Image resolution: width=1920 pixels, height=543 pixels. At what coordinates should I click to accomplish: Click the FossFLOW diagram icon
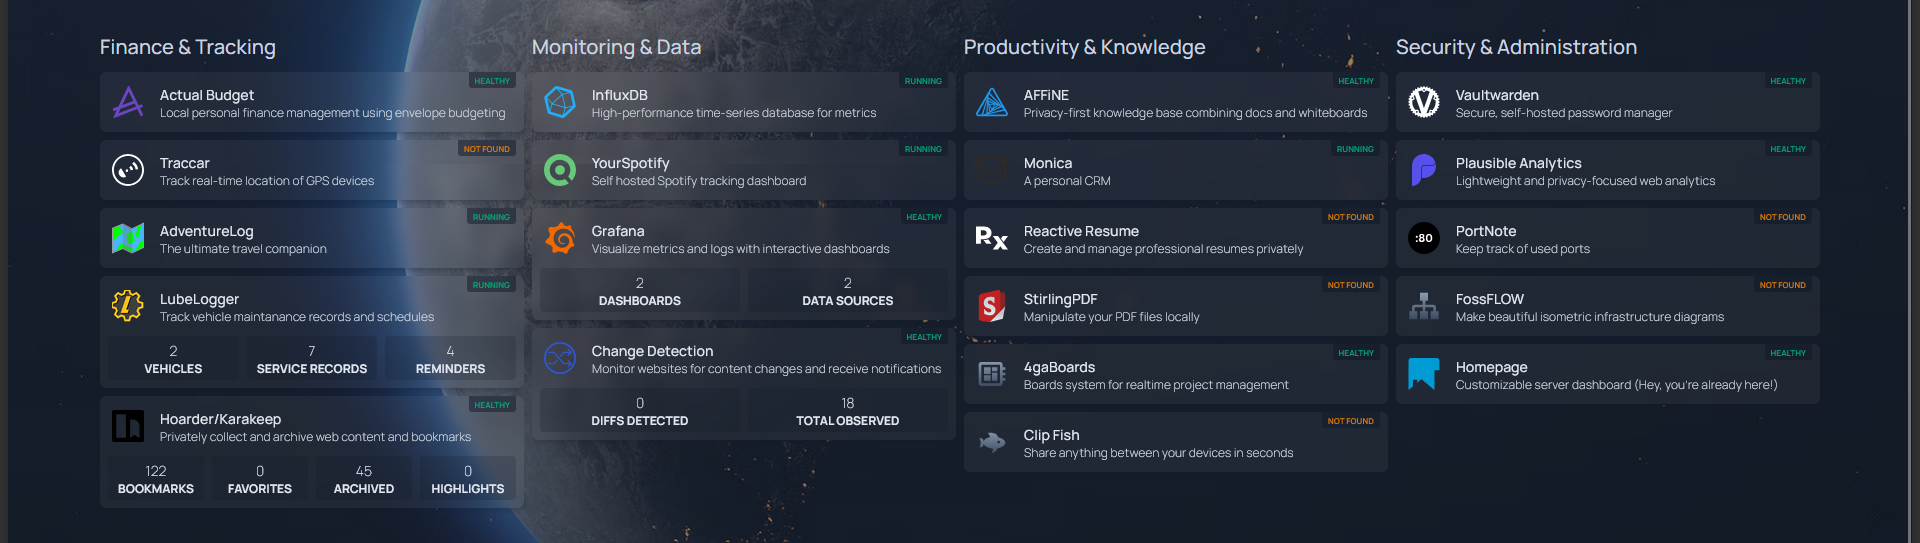tap(1424, 306)
